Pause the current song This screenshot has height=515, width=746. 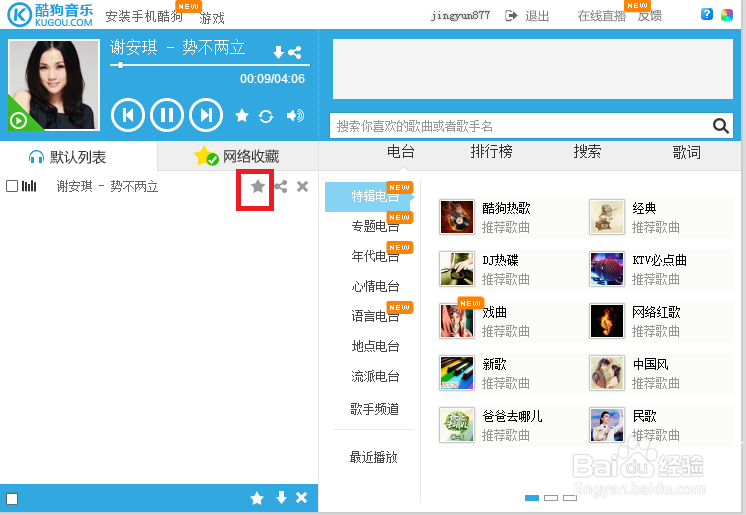[x=167, y=115]
